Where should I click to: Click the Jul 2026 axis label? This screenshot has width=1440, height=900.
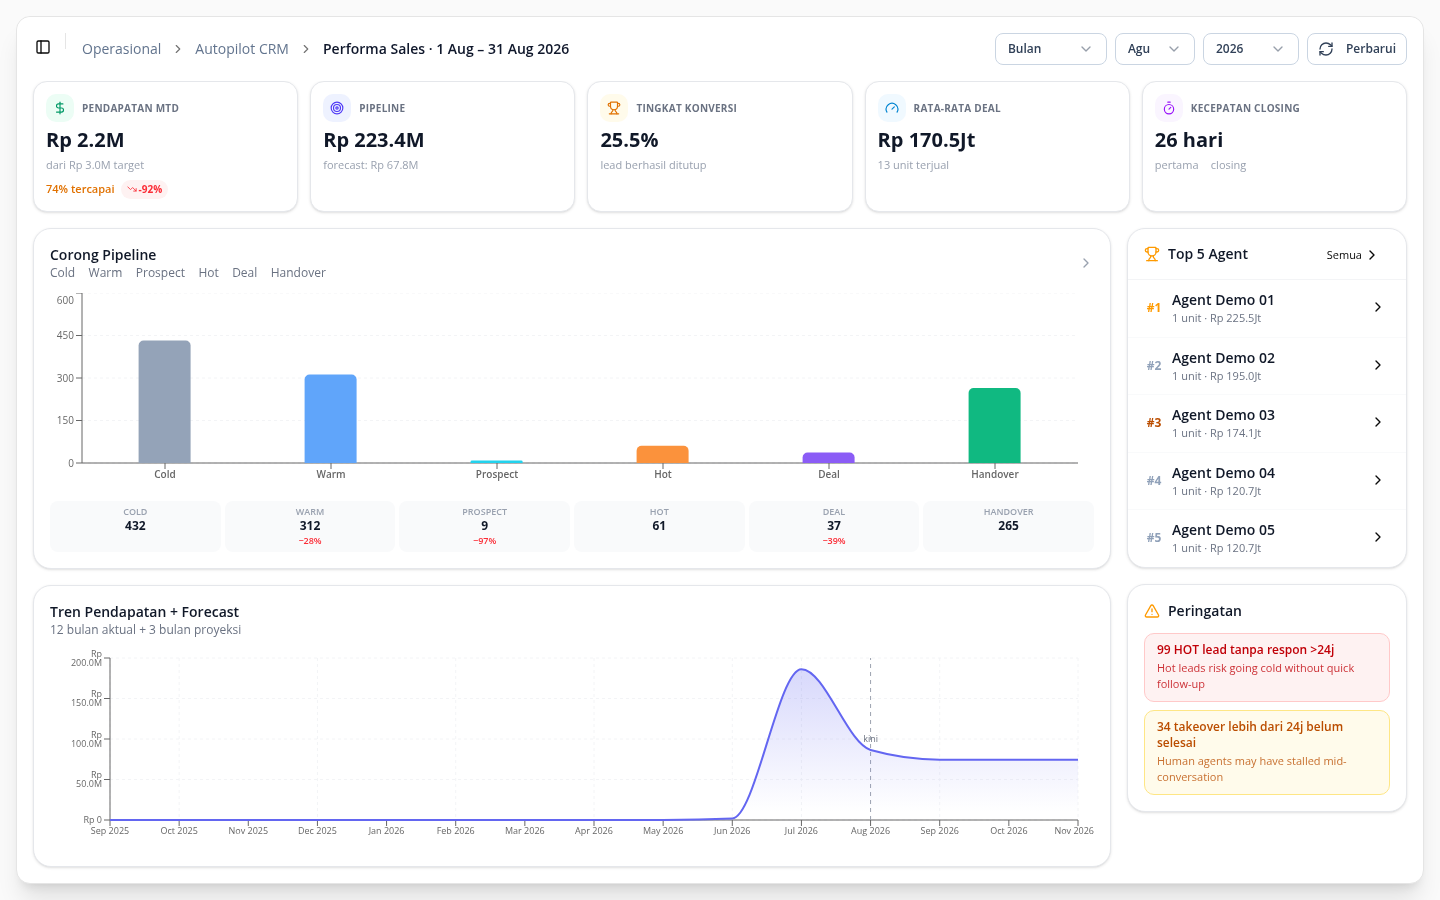[801, 831]
